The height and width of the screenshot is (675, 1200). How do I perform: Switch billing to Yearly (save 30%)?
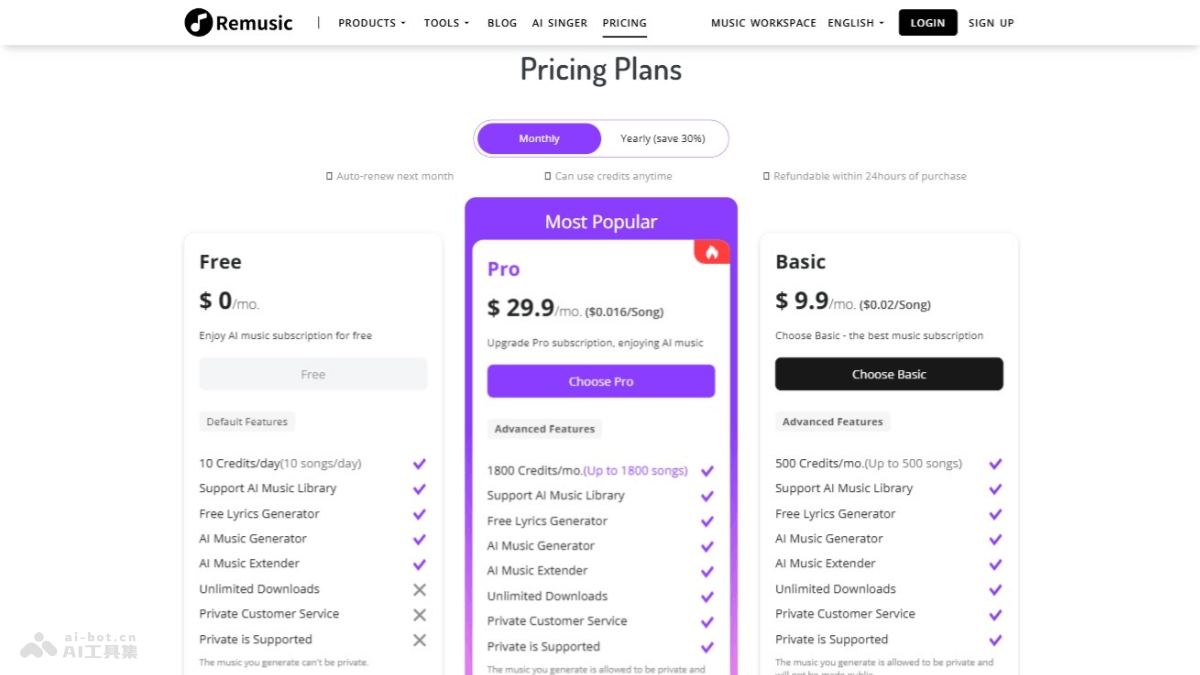point(662,139)
